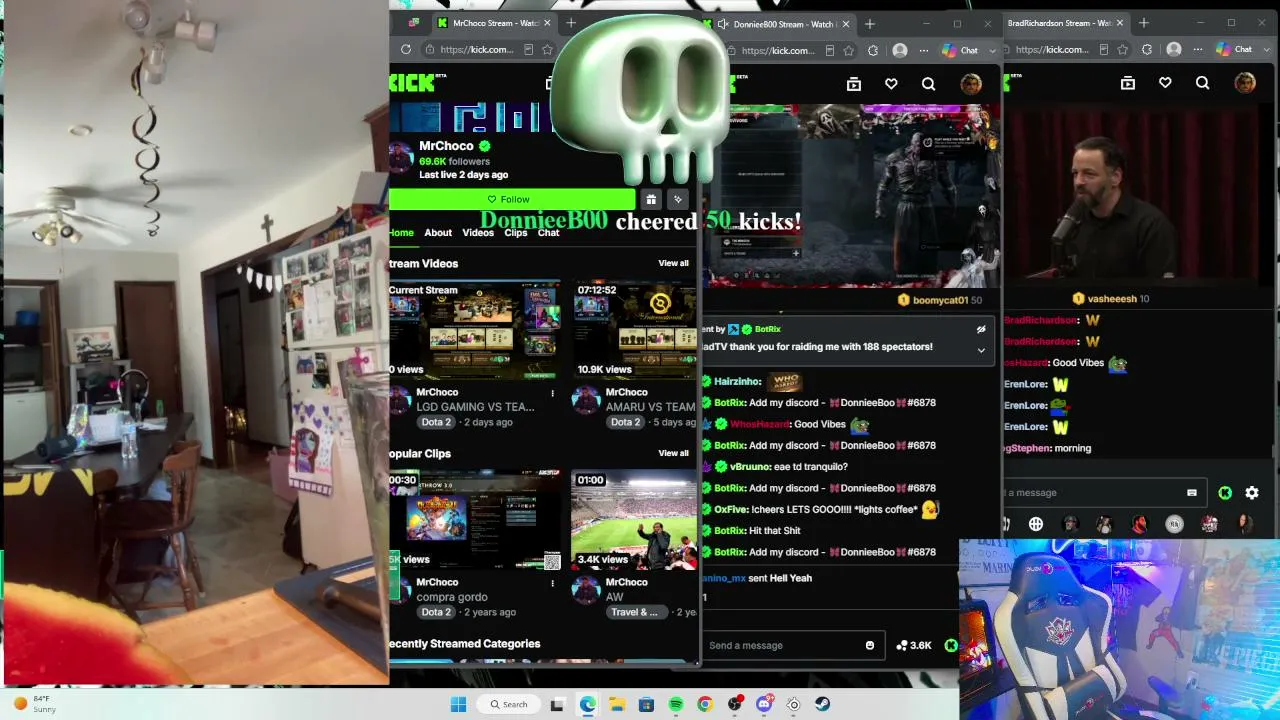Click View all for Popular Clips
Screen dimensions: 1280x720
click(x=673, y=453)
